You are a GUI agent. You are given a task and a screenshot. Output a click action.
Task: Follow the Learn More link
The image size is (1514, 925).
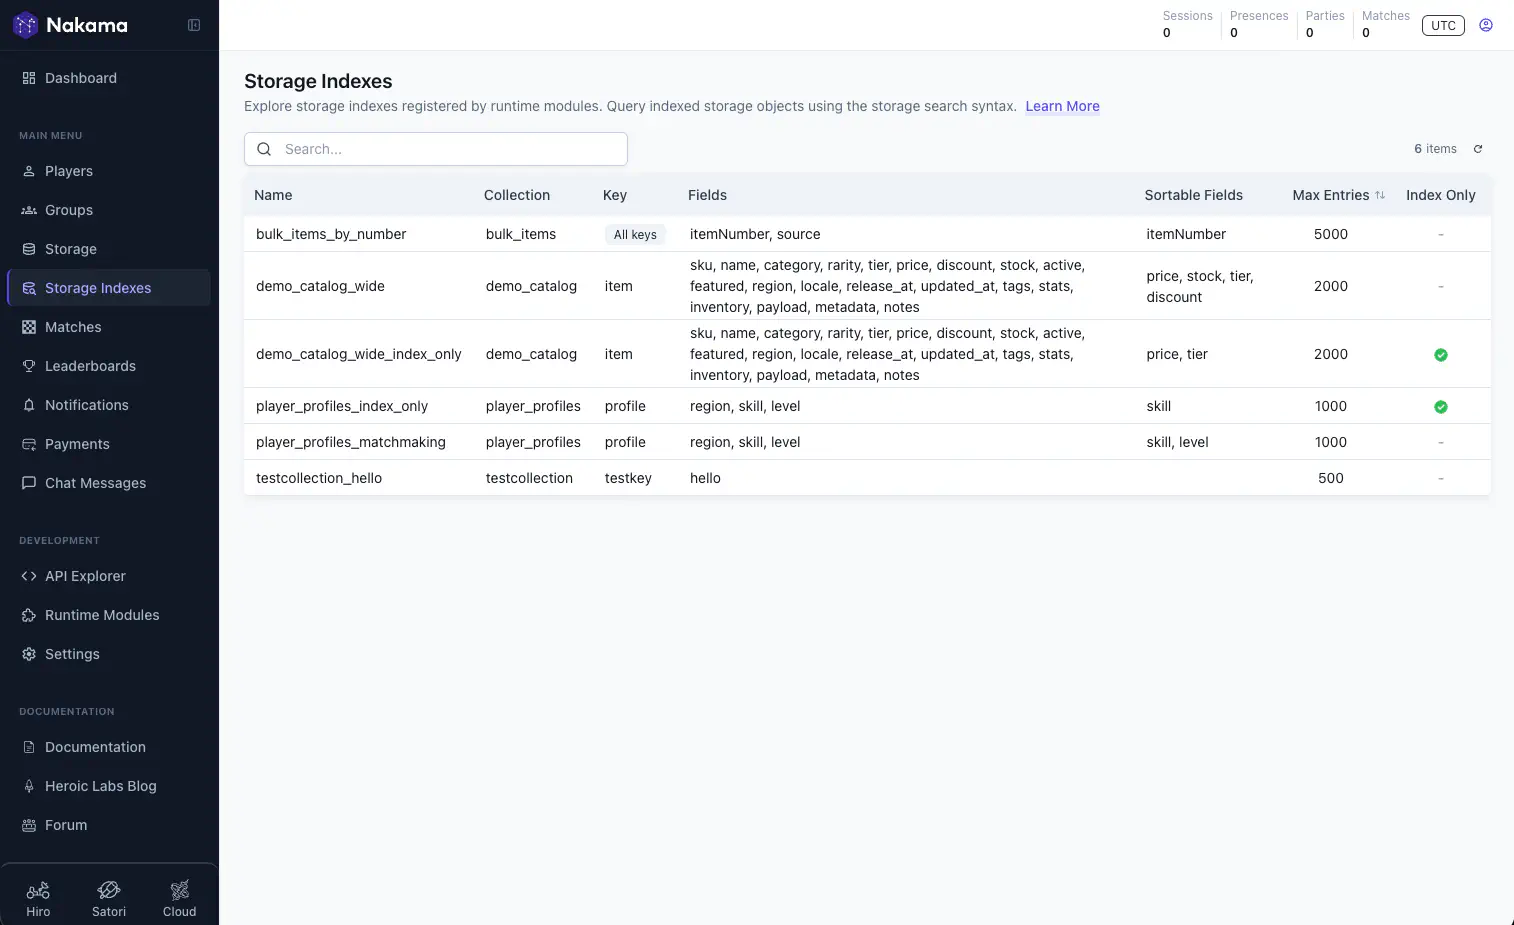(x=1062, y=106)
